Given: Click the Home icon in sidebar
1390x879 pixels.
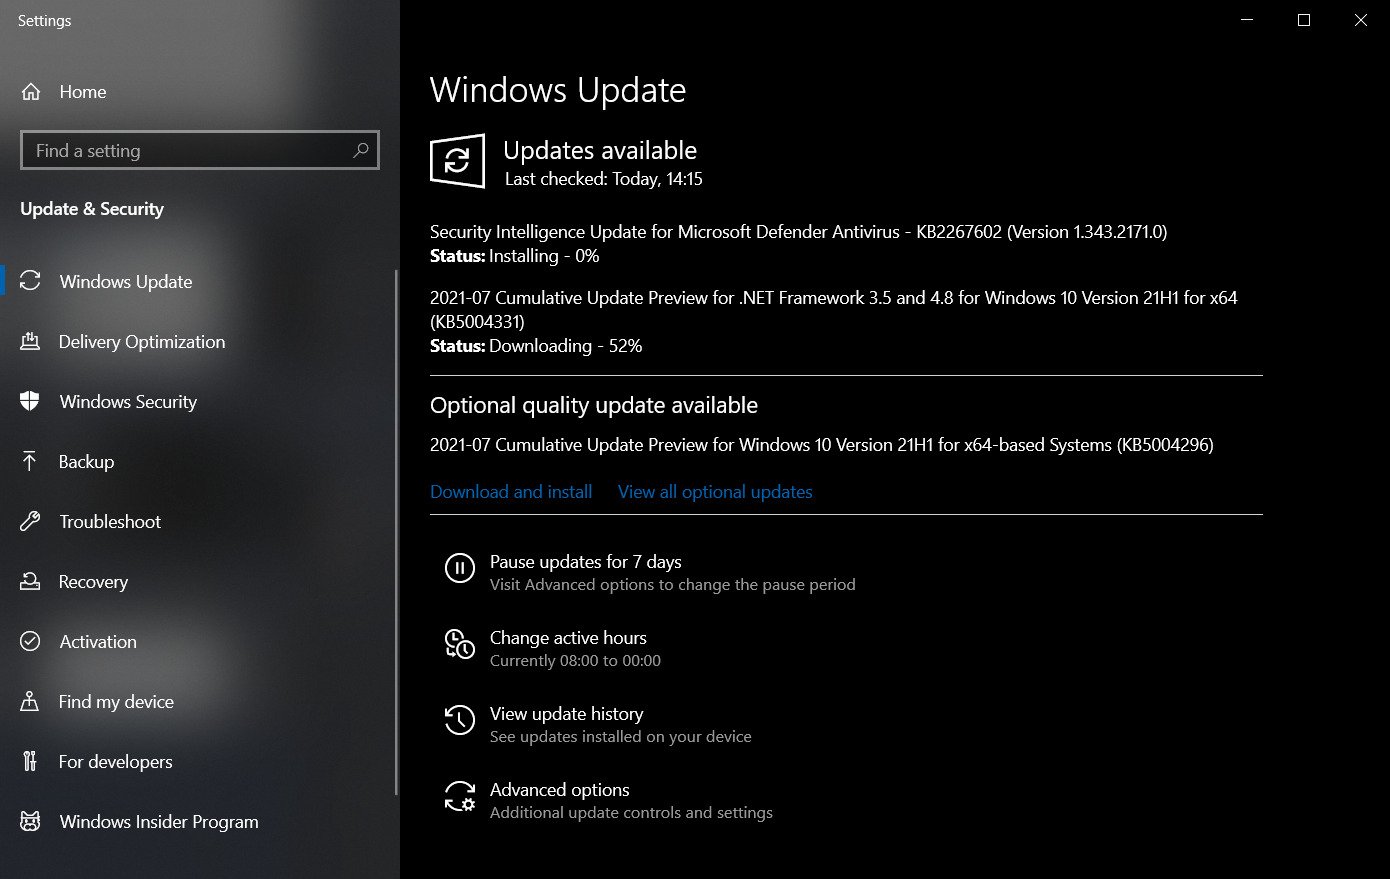Looking at the screenshot, I should click(31, 92).
